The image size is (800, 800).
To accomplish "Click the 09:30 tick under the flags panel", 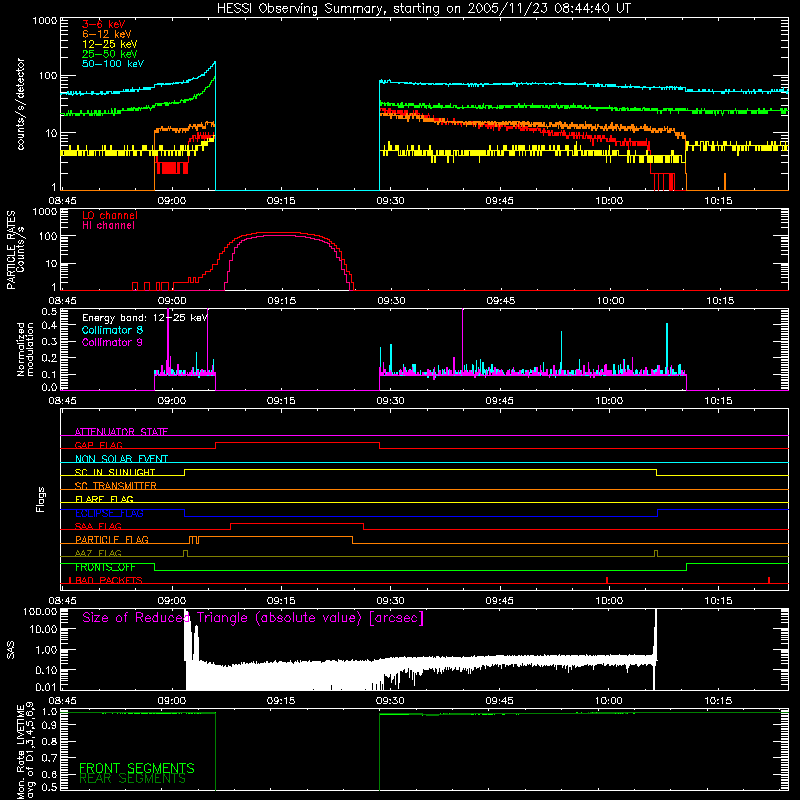I will tap(390, 601).
